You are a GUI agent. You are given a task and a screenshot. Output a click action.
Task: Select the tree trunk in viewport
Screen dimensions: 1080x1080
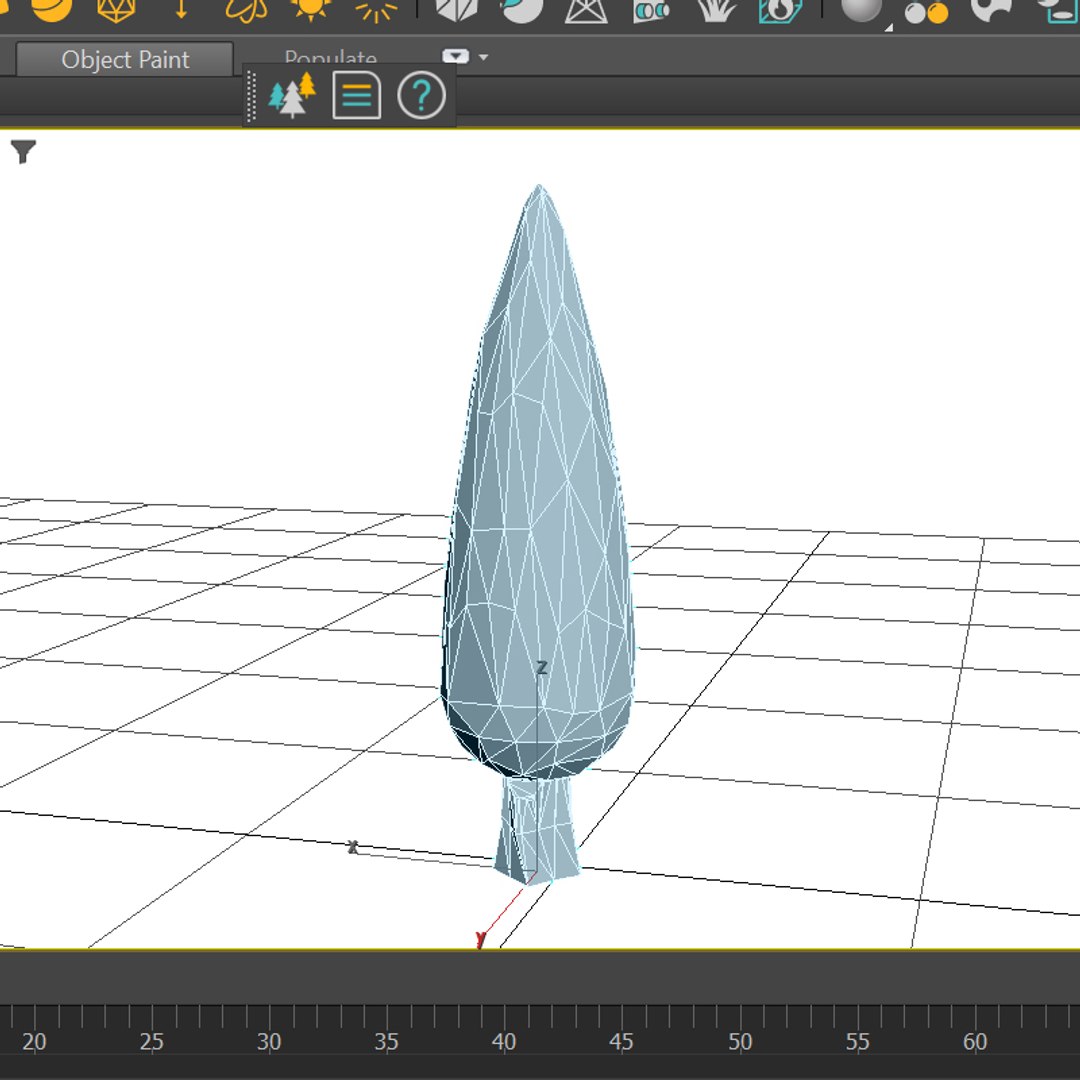coord(538,830)
